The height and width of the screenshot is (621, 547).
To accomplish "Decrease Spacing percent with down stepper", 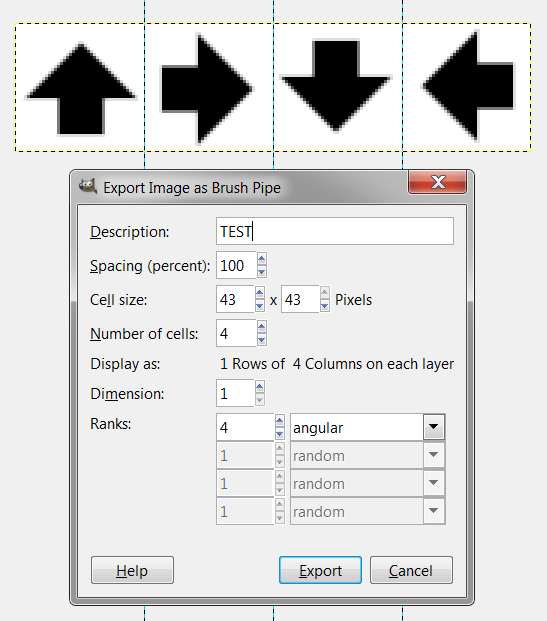I will [261, 272].
